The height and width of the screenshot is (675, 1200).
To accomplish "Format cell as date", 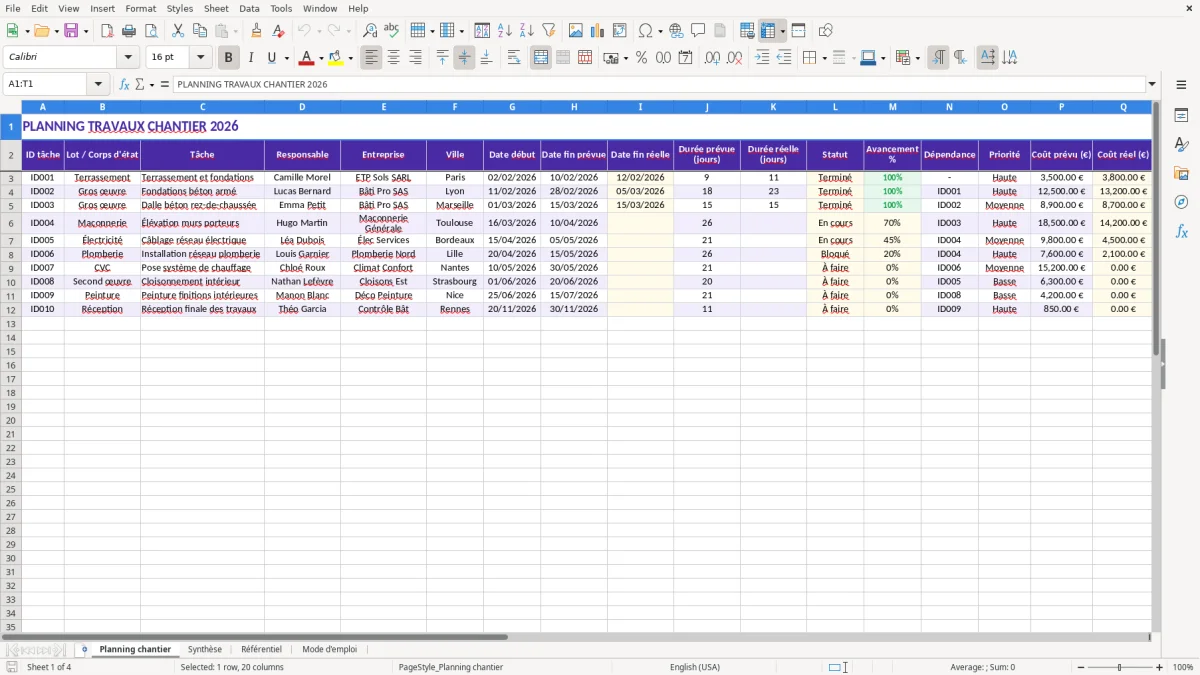I will (x=686, y=58).
